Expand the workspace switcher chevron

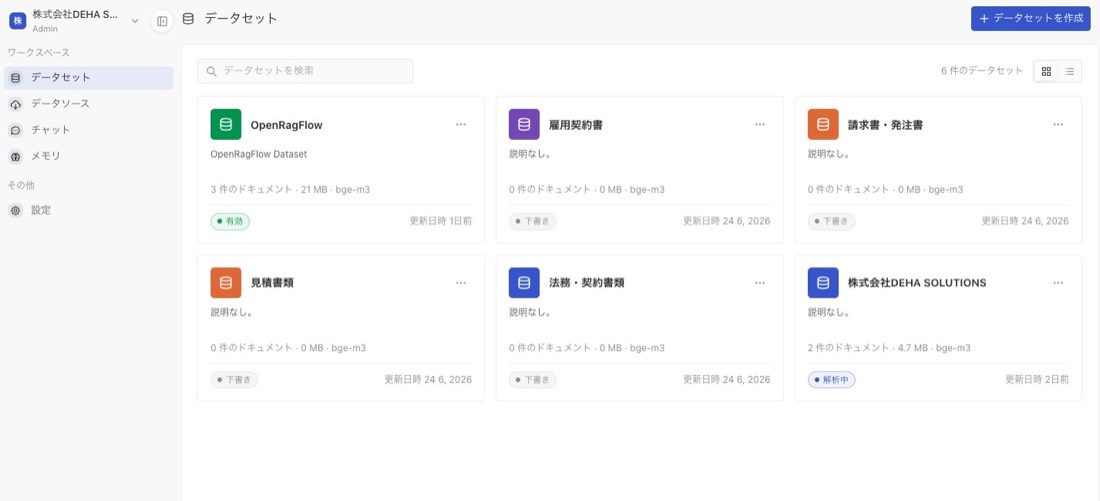135,20
